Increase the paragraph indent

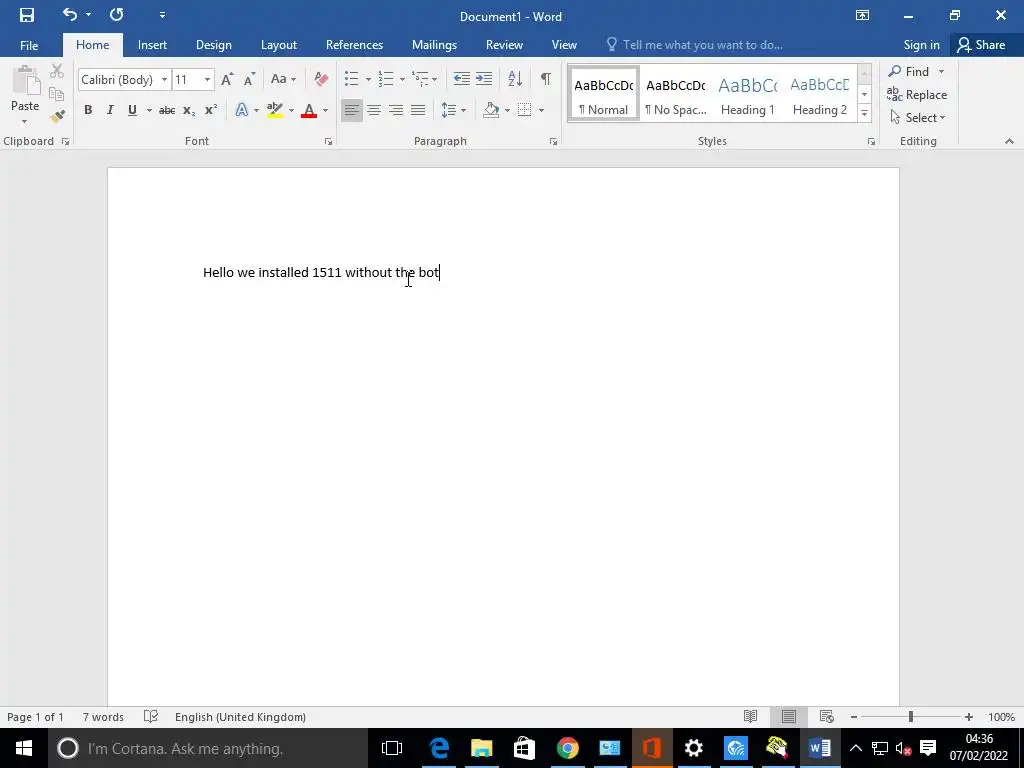pyautogui.click(x=484, y=79)
